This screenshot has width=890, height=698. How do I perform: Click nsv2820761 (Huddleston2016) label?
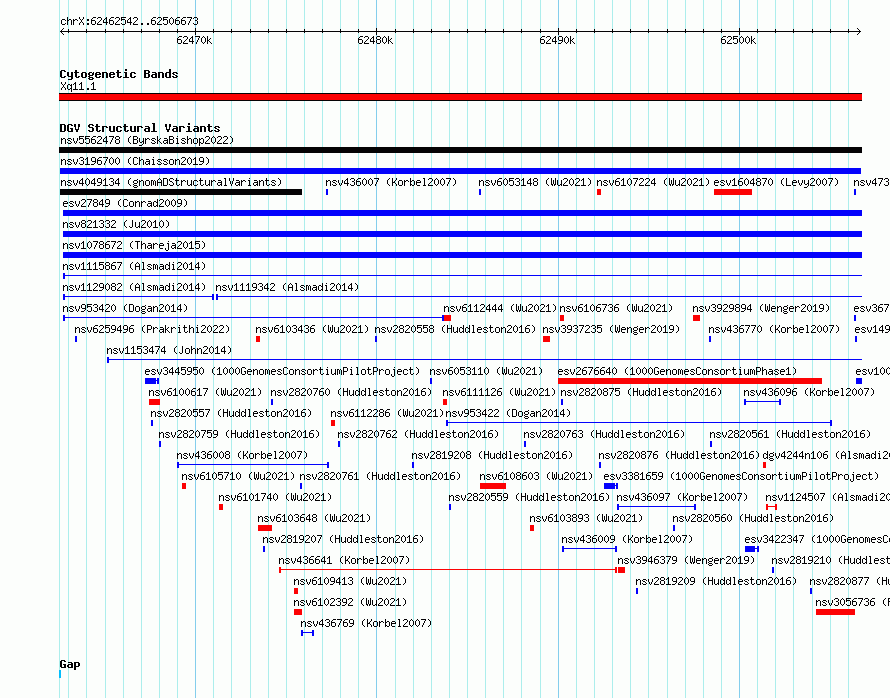point(380,476)
